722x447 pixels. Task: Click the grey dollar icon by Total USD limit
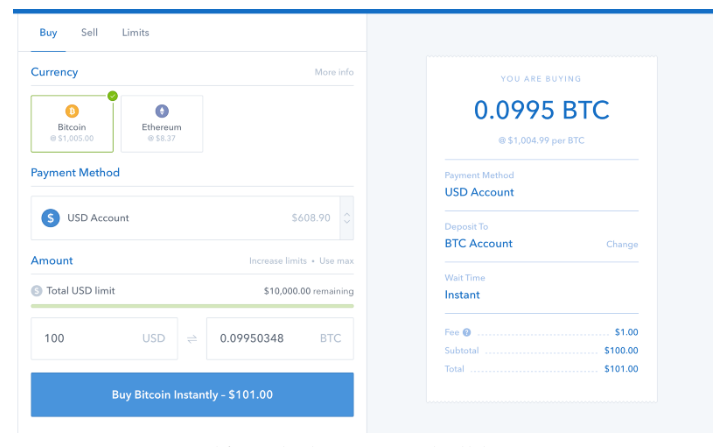(36, 291)
